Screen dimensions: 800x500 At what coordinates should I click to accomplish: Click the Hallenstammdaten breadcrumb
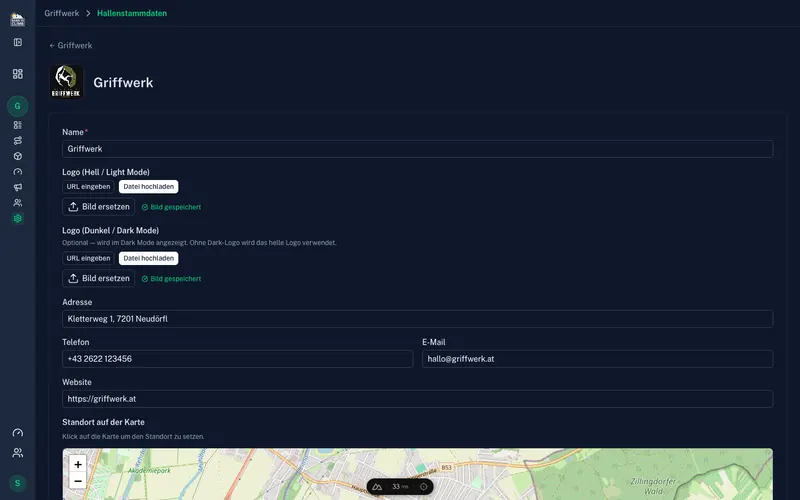pos(132,13)
